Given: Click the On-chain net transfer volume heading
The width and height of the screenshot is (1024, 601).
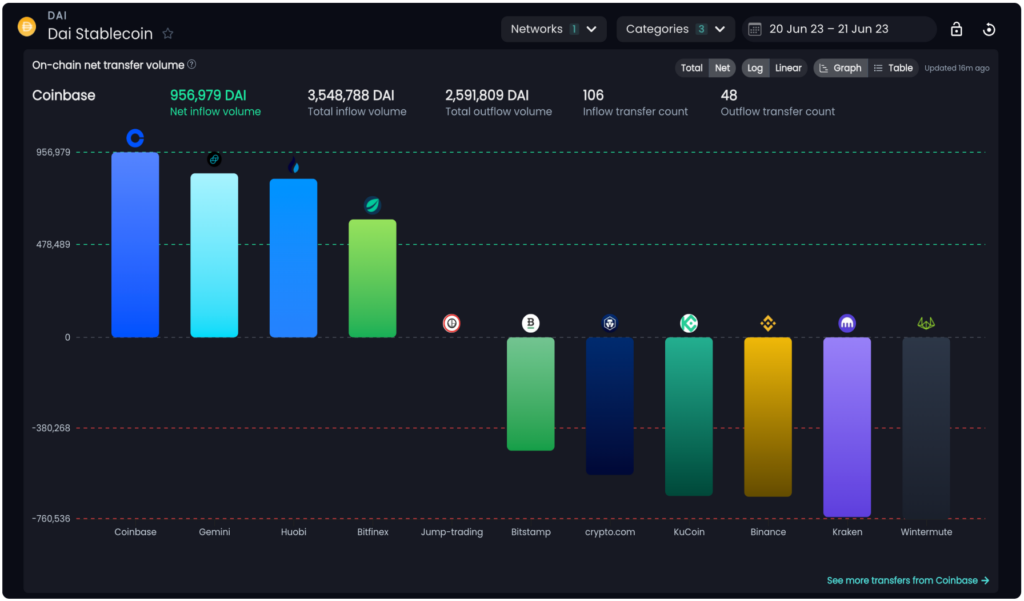Looking at the screenshot, I should [108, 65].
